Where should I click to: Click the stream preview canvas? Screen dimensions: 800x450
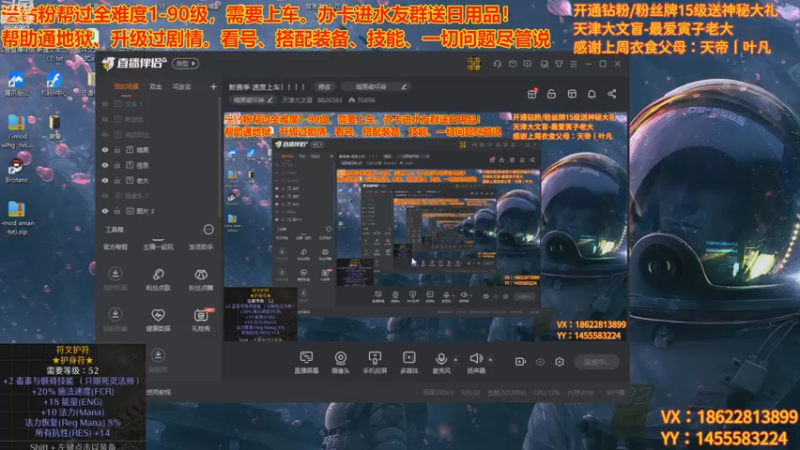click(426, 227)
